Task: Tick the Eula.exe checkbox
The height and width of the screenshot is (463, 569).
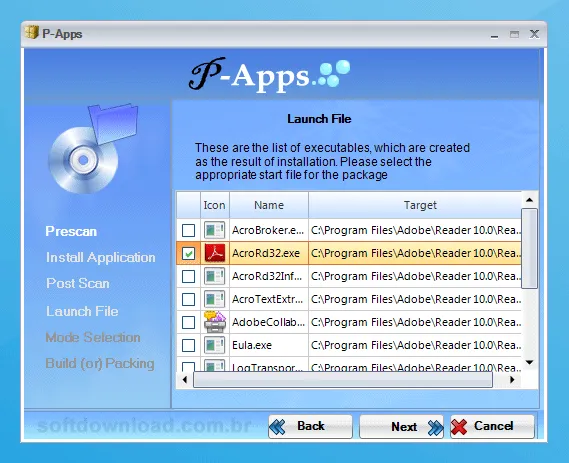Action: pyautogui.click(x=188, y=345)
